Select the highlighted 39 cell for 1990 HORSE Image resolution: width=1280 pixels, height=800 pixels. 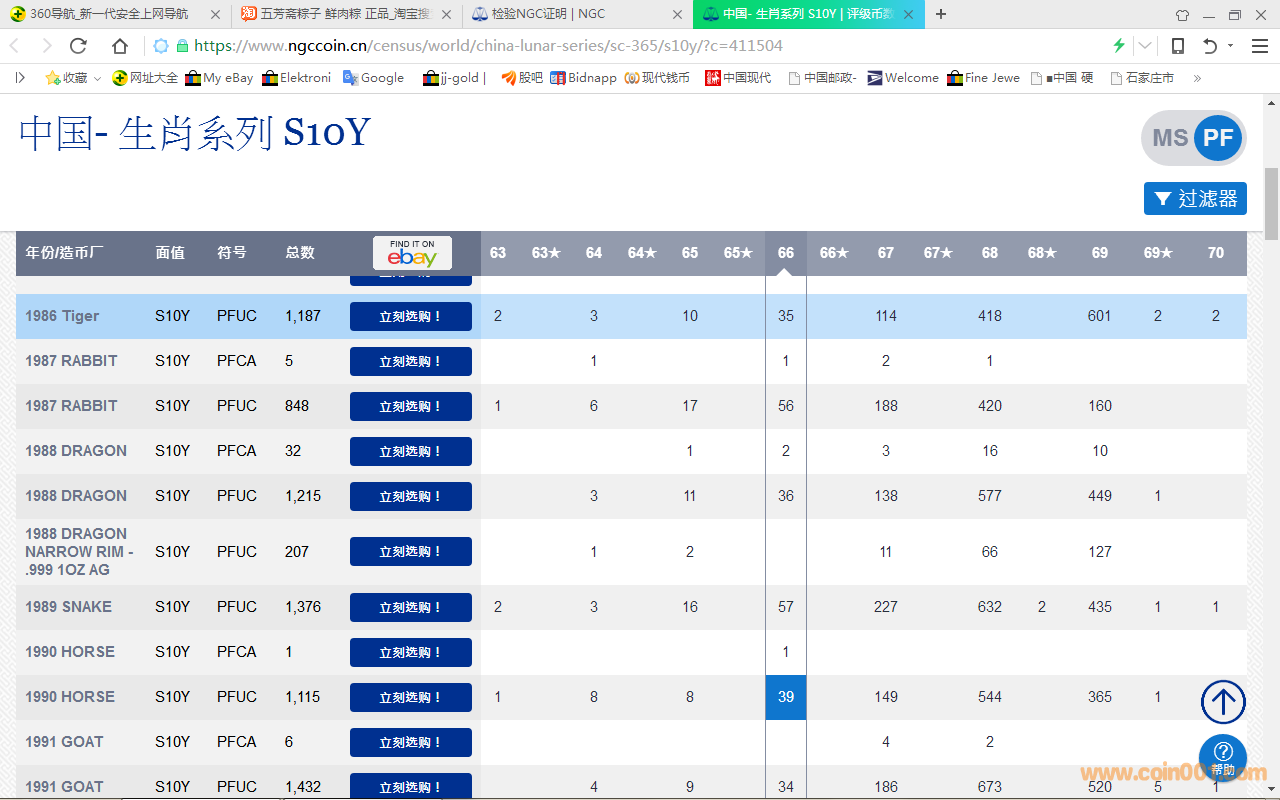pos(785,697)
